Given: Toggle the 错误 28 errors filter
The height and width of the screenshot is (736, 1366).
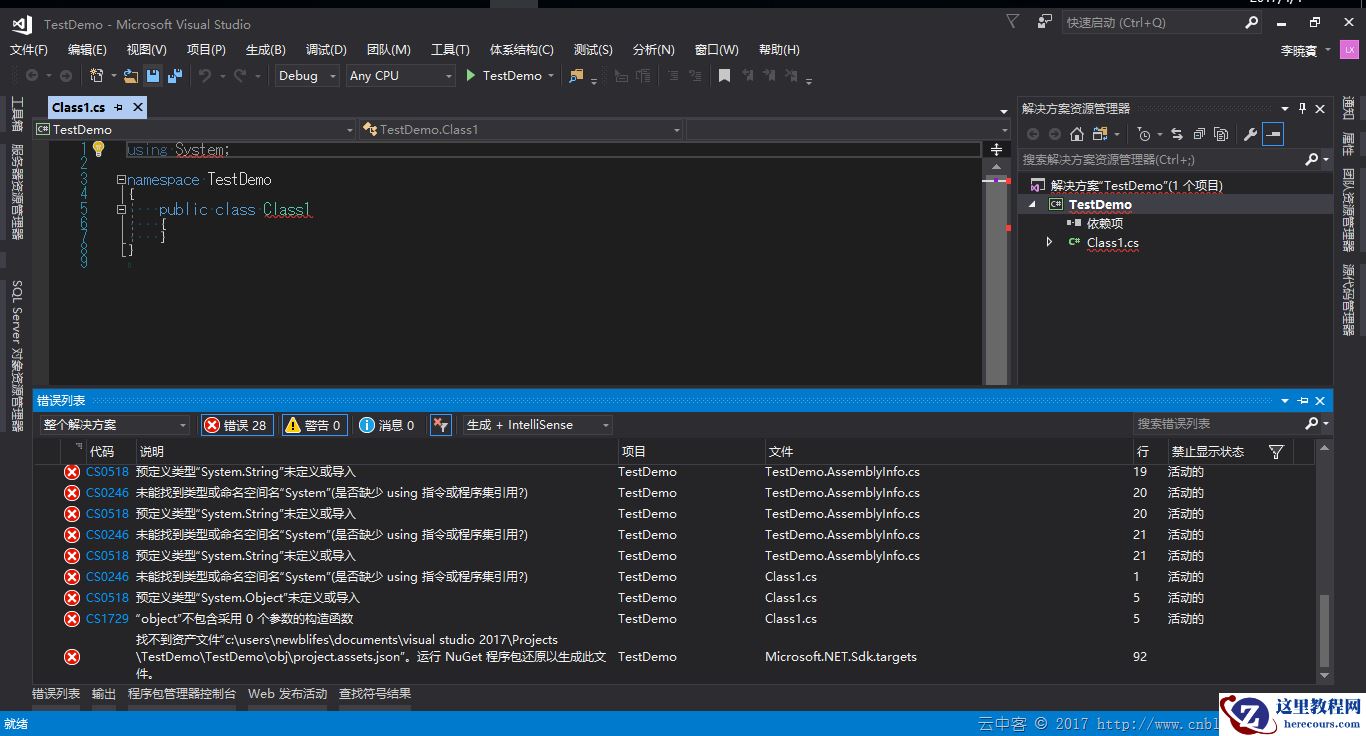Looking at the screenshot, I should click(x=236, y=425).
